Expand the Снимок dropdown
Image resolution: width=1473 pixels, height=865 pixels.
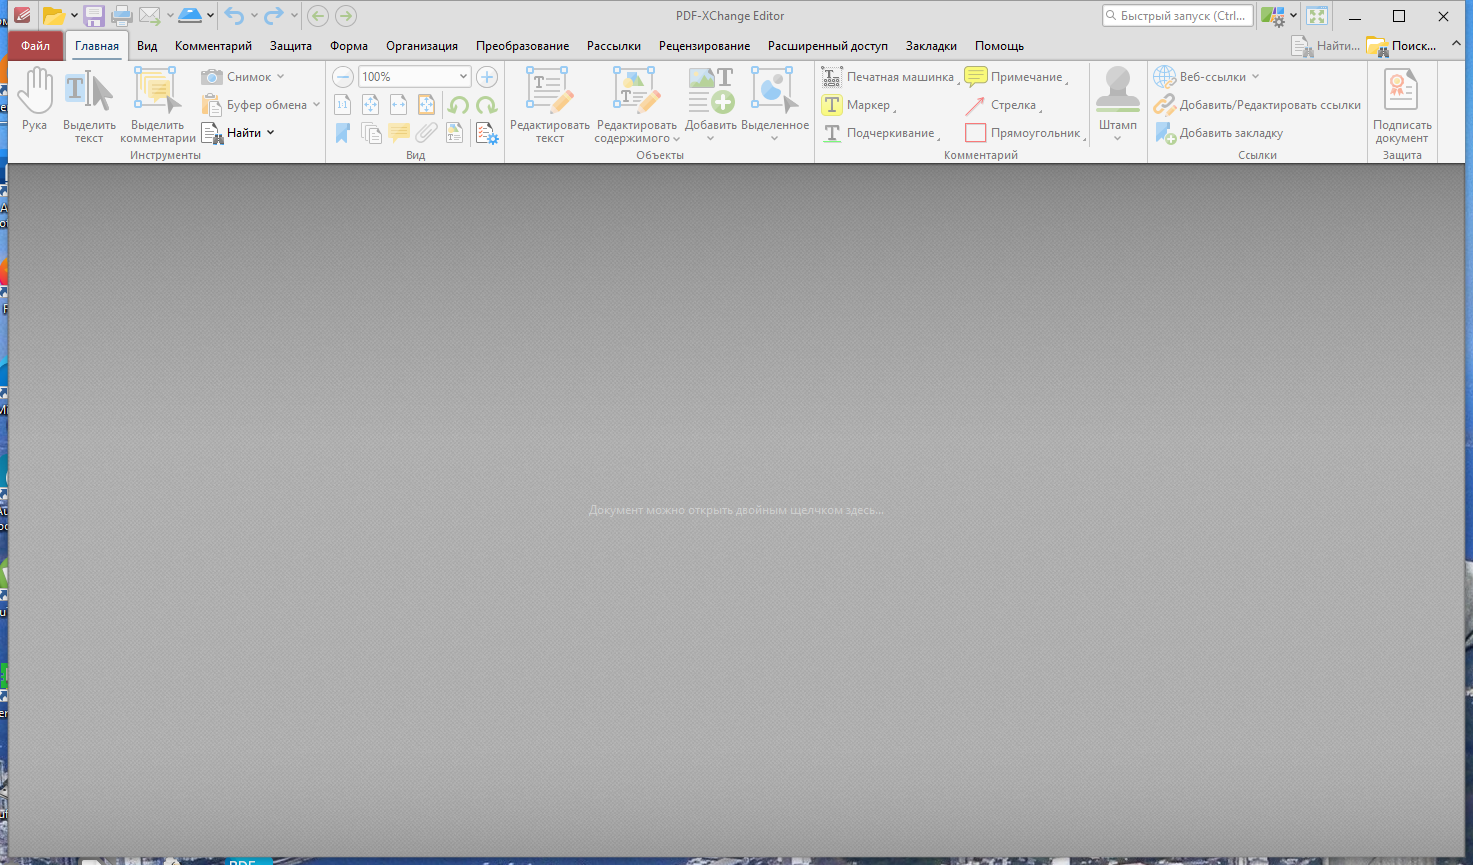[281, 77]
